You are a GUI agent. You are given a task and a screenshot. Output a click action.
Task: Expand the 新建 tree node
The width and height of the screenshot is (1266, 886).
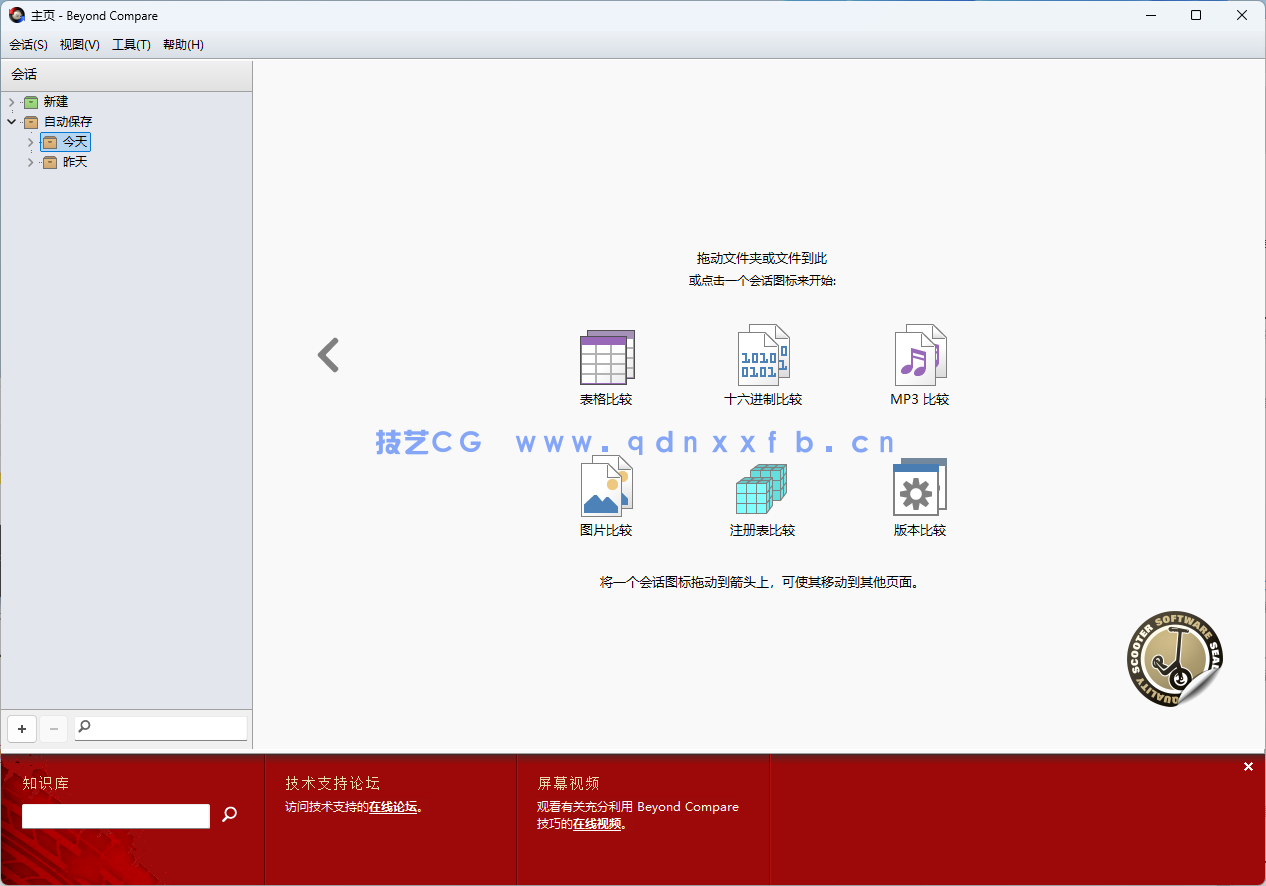click(x=11, y=101)
